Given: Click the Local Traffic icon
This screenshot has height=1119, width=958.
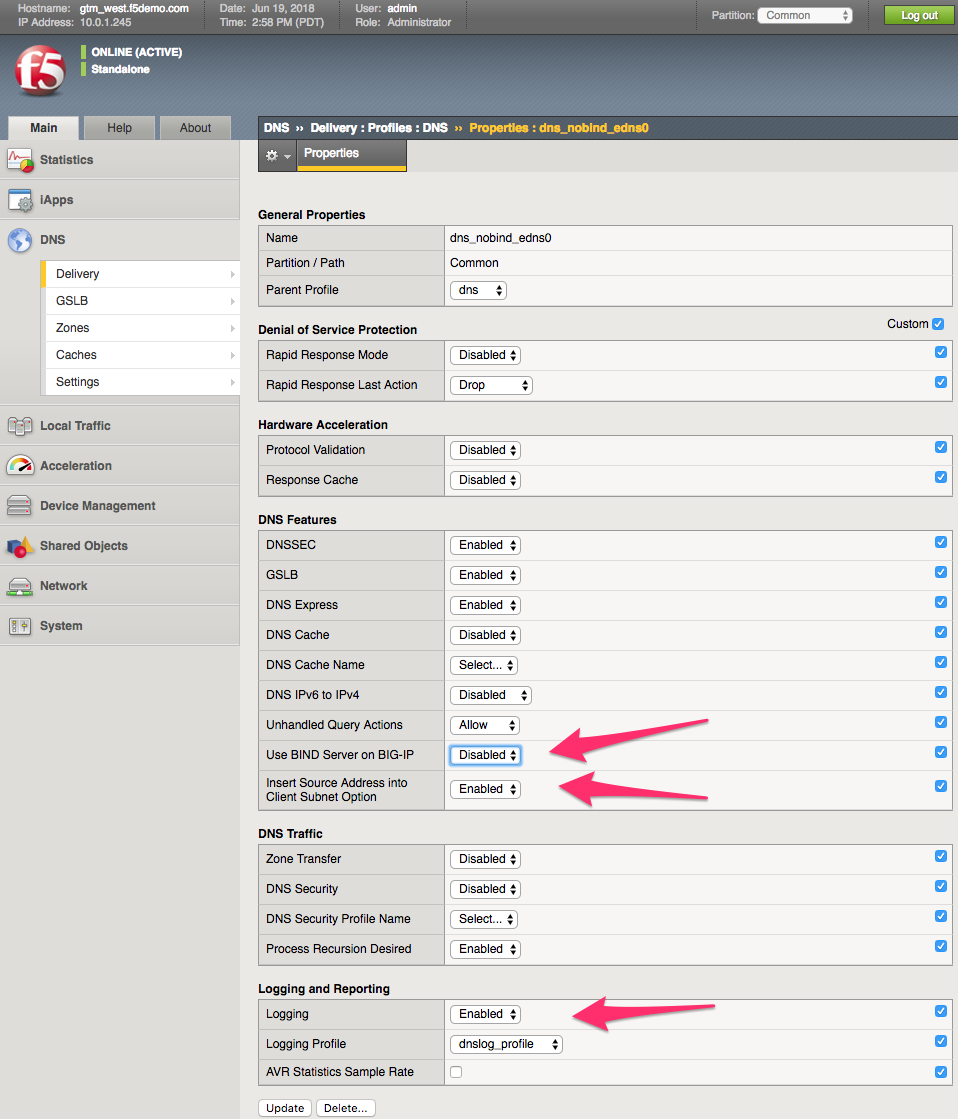Looking at the screenshot, I should pyautogui.click(x=20, y=426).
